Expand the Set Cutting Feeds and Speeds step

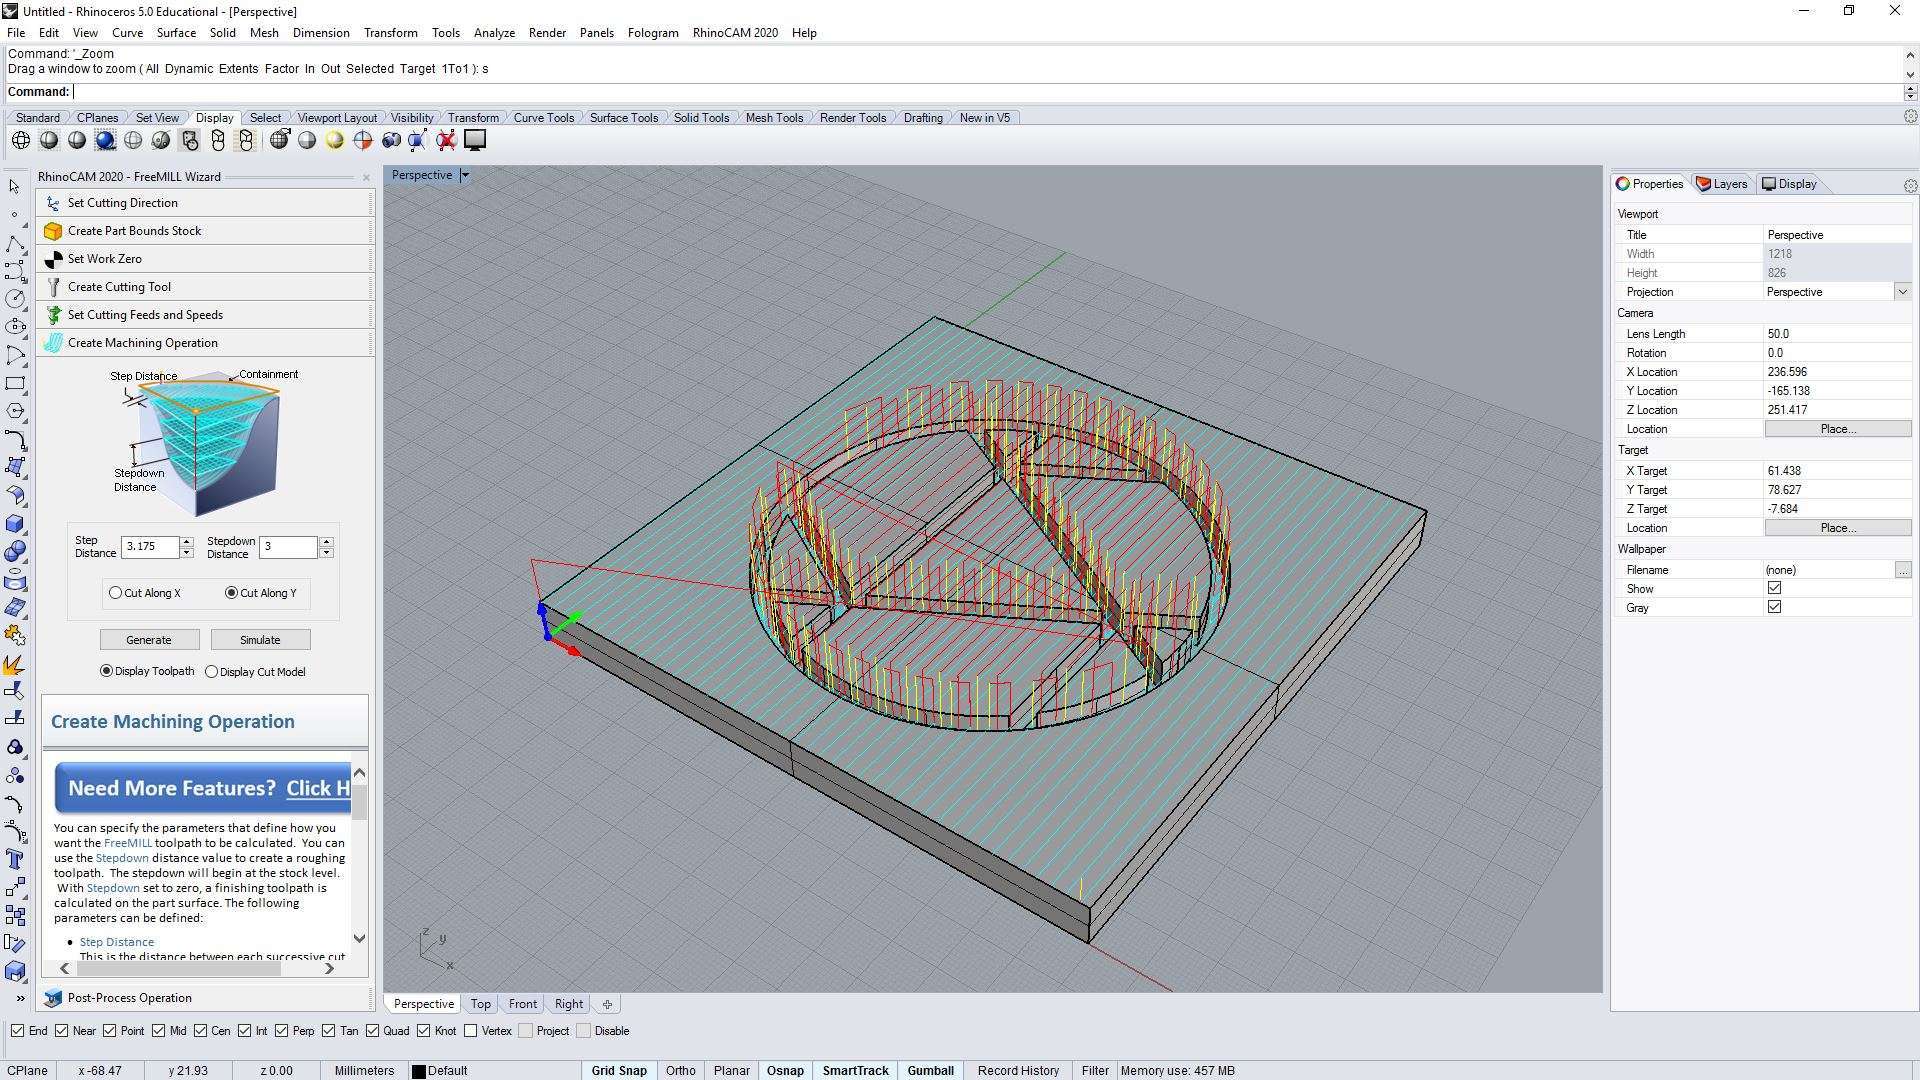(205, 315)
